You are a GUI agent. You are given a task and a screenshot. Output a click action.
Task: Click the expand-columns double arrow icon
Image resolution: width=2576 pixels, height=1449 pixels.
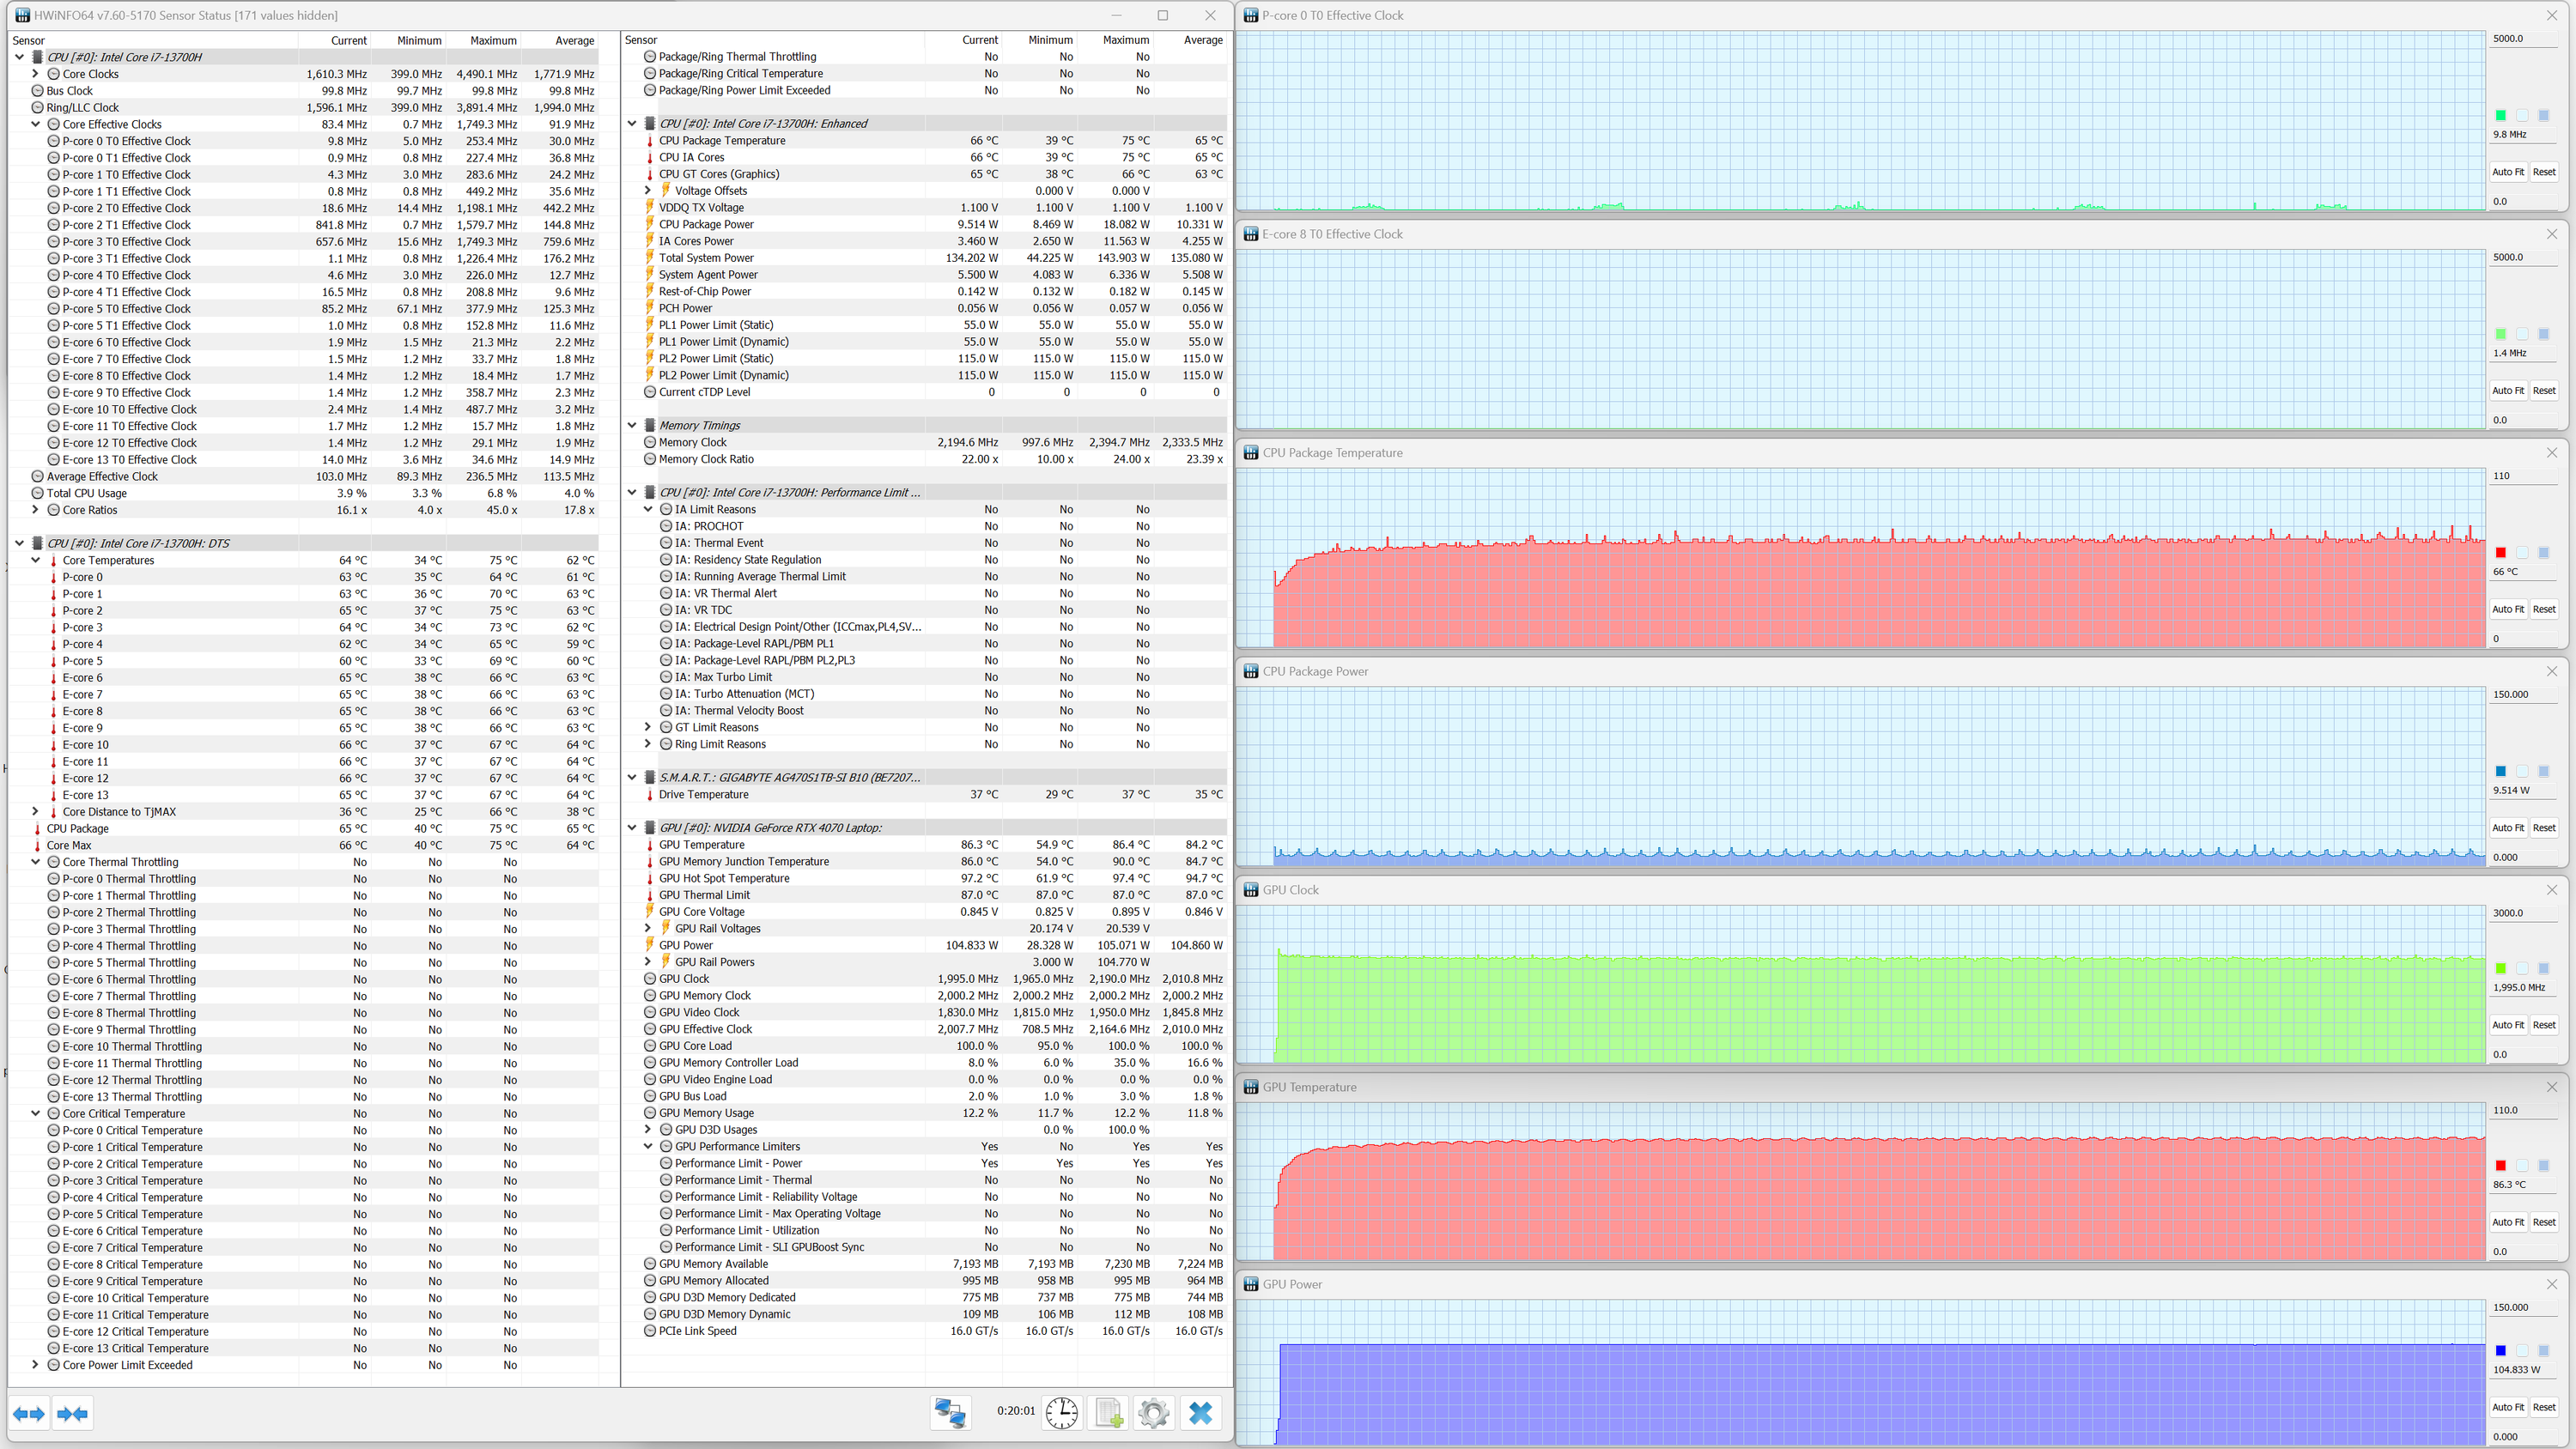pos(29,1413)
